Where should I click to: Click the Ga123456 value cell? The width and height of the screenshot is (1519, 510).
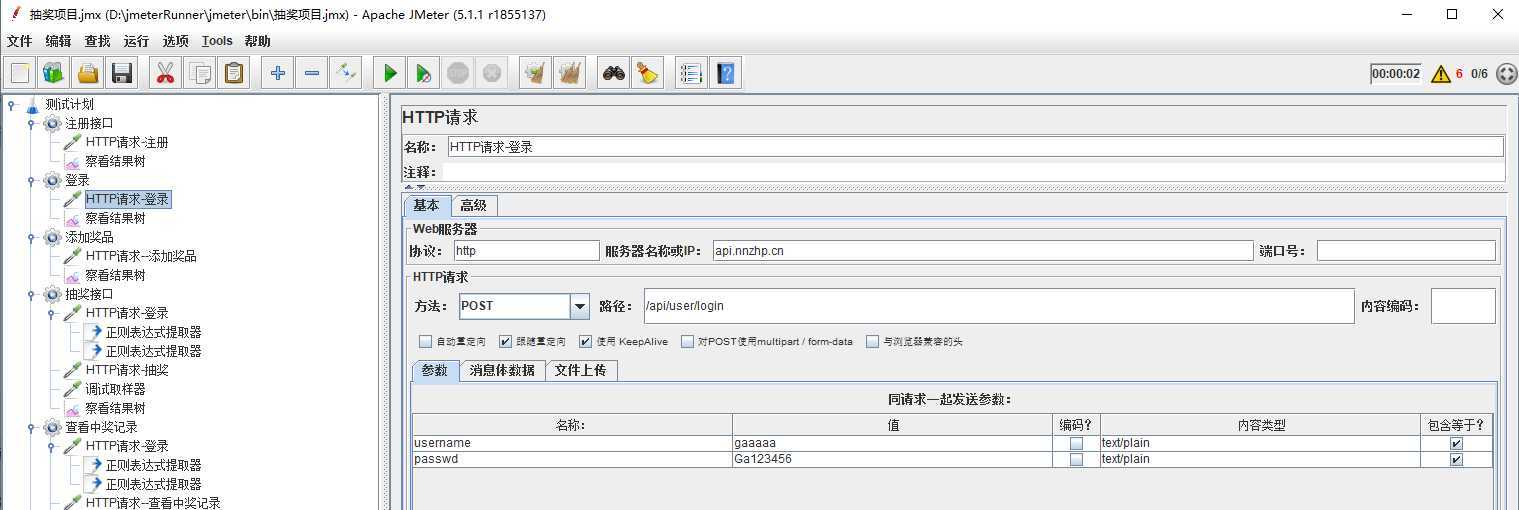click(892, 460)
